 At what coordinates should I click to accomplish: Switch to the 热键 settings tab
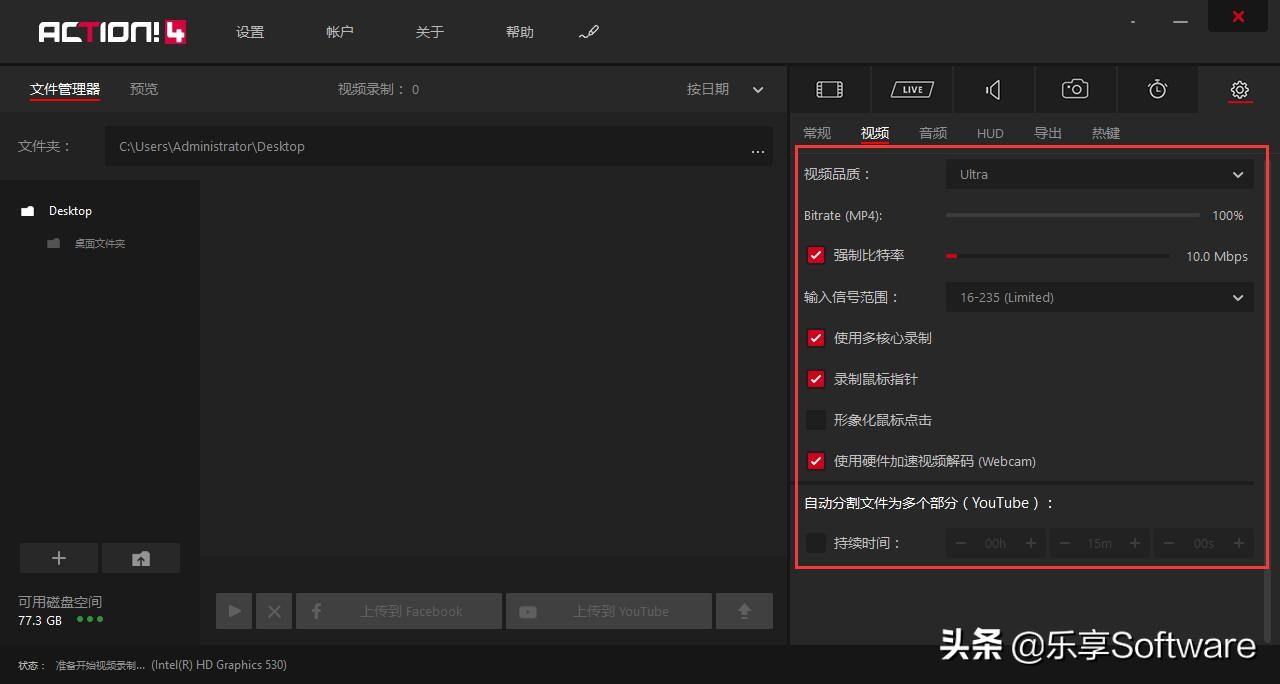click(x=1106, y=133)
